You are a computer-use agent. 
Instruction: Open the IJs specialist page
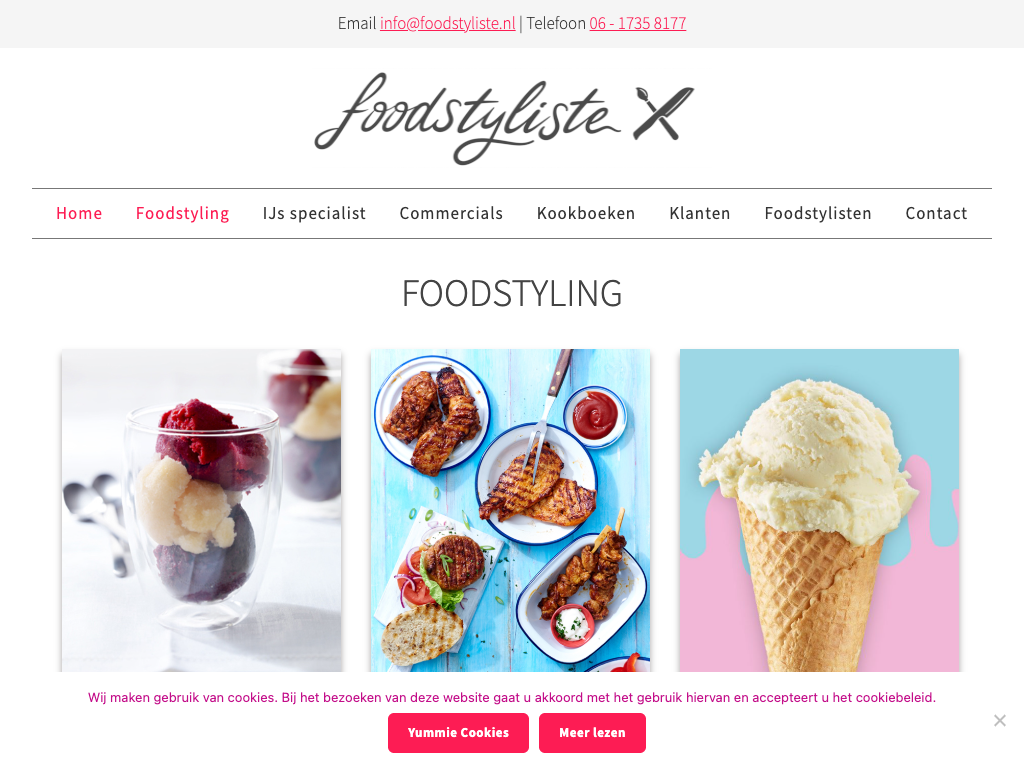coord(314,214)
